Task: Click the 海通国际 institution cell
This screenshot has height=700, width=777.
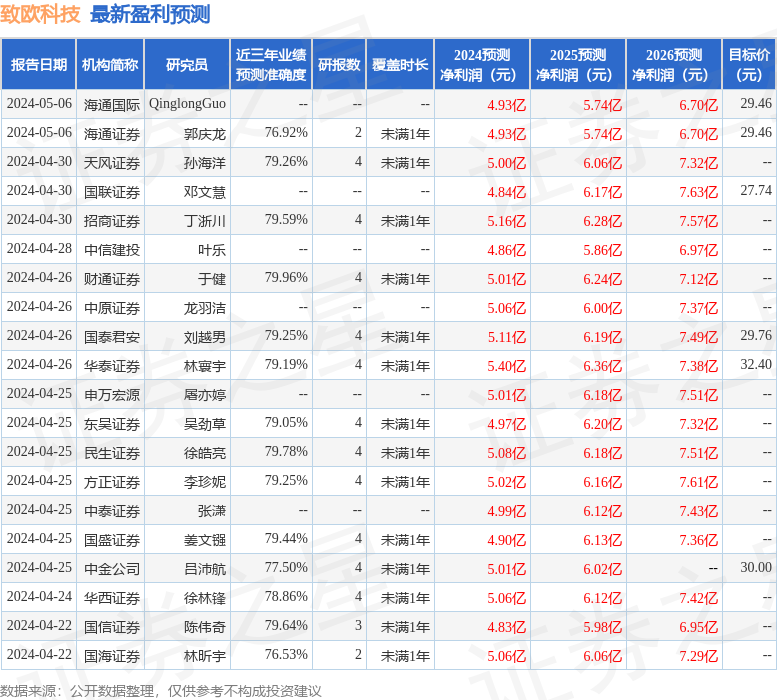Action: [x=111, y=105]
